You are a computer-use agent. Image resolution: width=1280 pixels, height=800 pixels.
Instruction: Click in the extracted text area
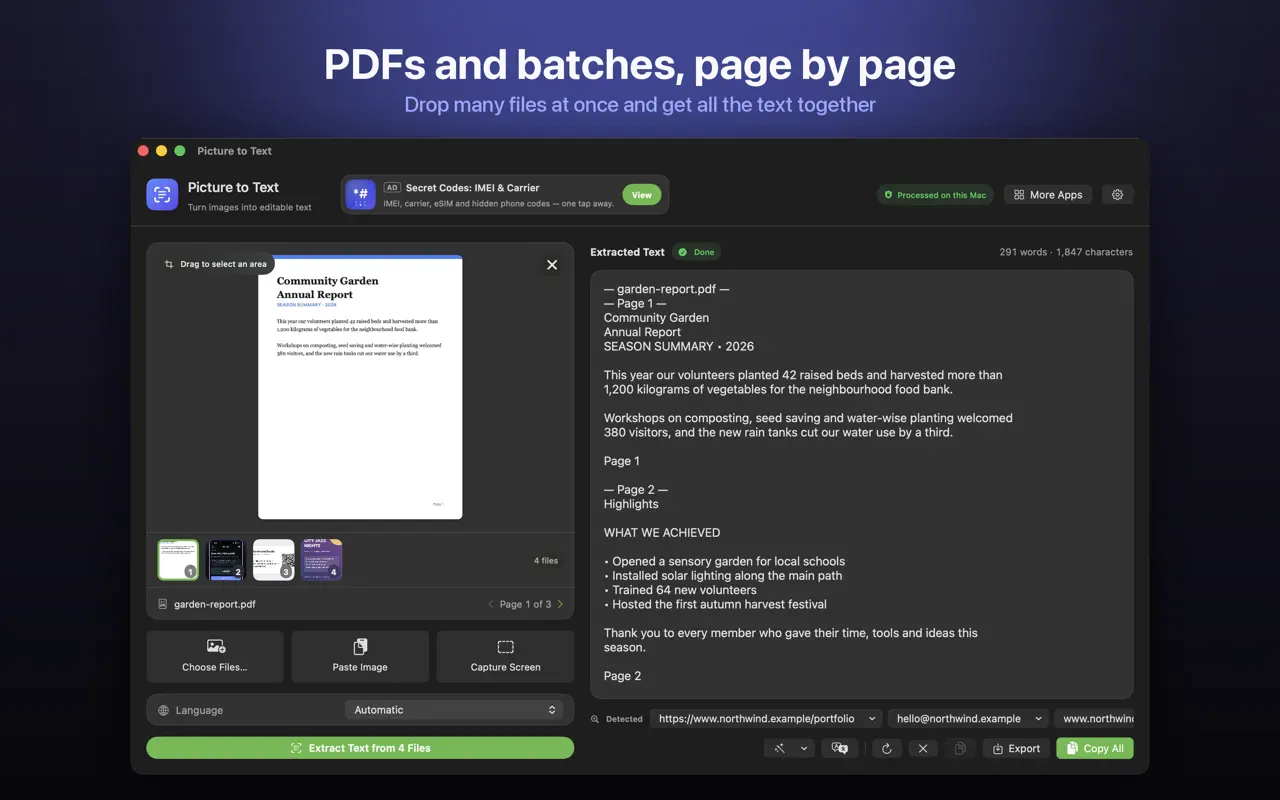point(862,484)
